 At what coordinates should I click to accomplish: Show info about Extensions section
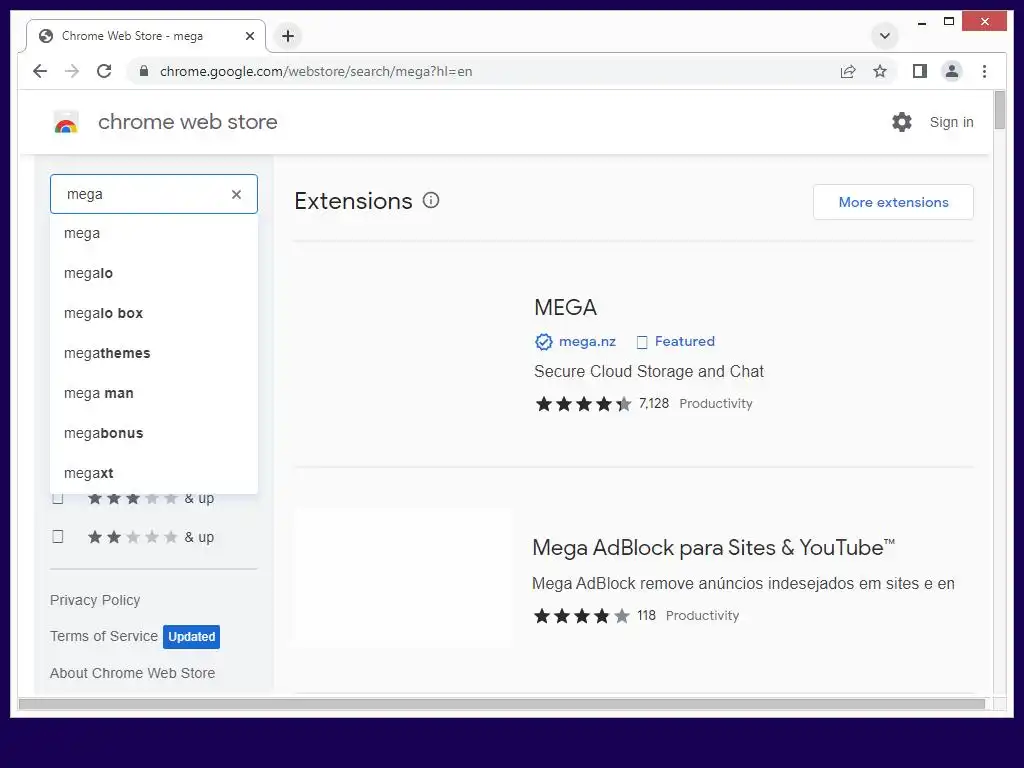click(x=431, y=200)
